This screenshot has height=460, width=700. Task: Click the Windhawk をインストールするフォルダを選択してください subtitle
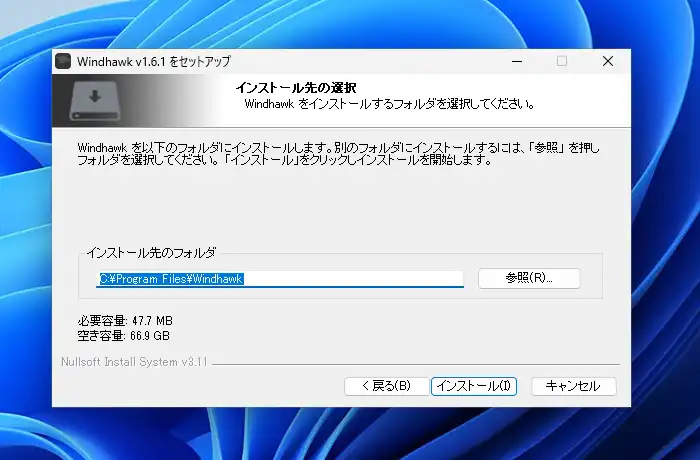389,104
